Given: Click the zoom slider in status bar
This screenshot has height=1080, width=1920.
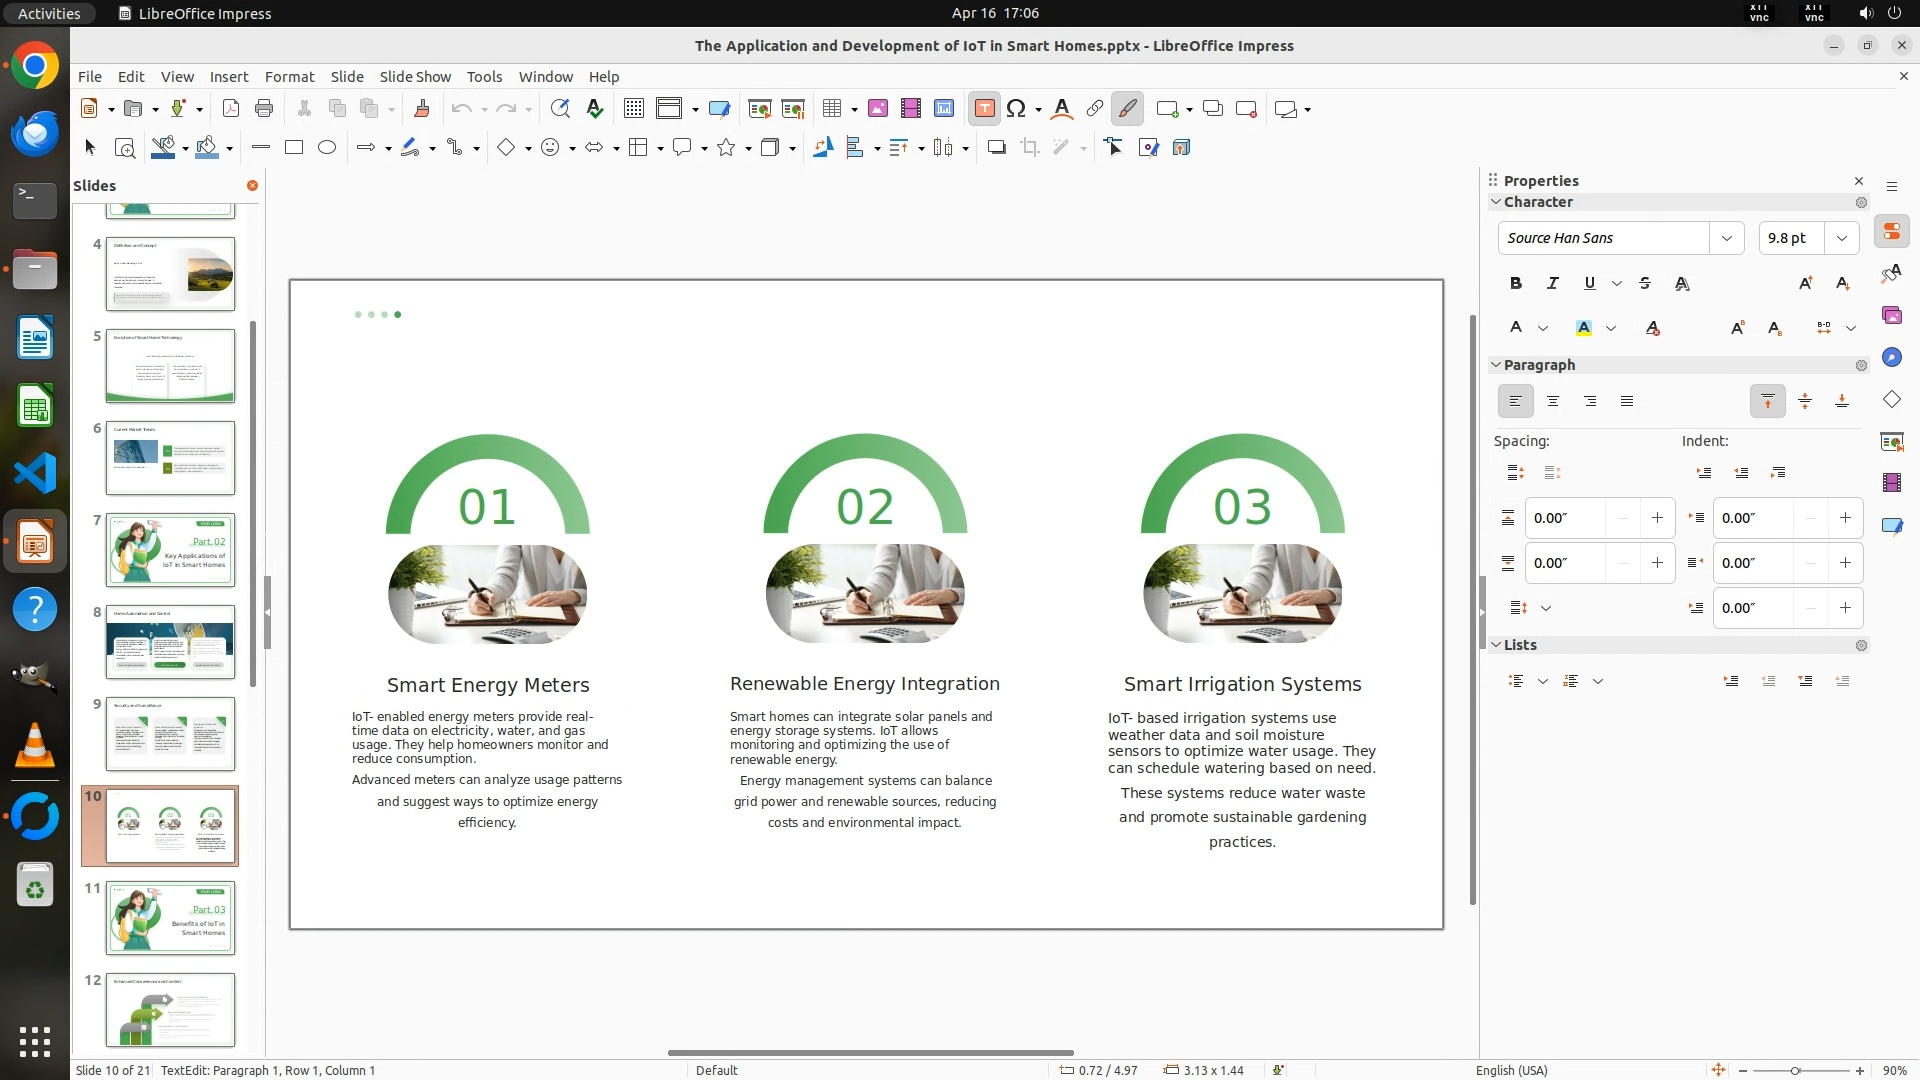Looking at the screenshot, I should point(1795,1070).
